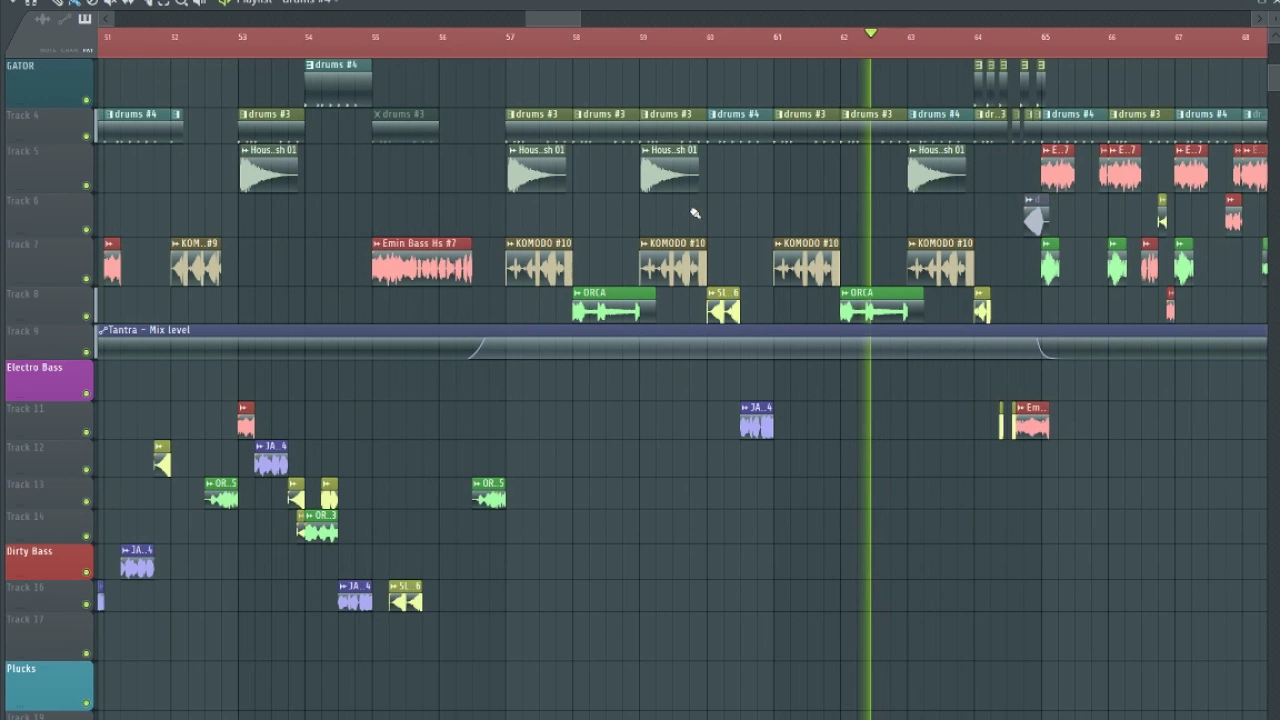1280x720 pixels.
Task: Click bar 54 on the timeline ruler
Action: [309, 37]
